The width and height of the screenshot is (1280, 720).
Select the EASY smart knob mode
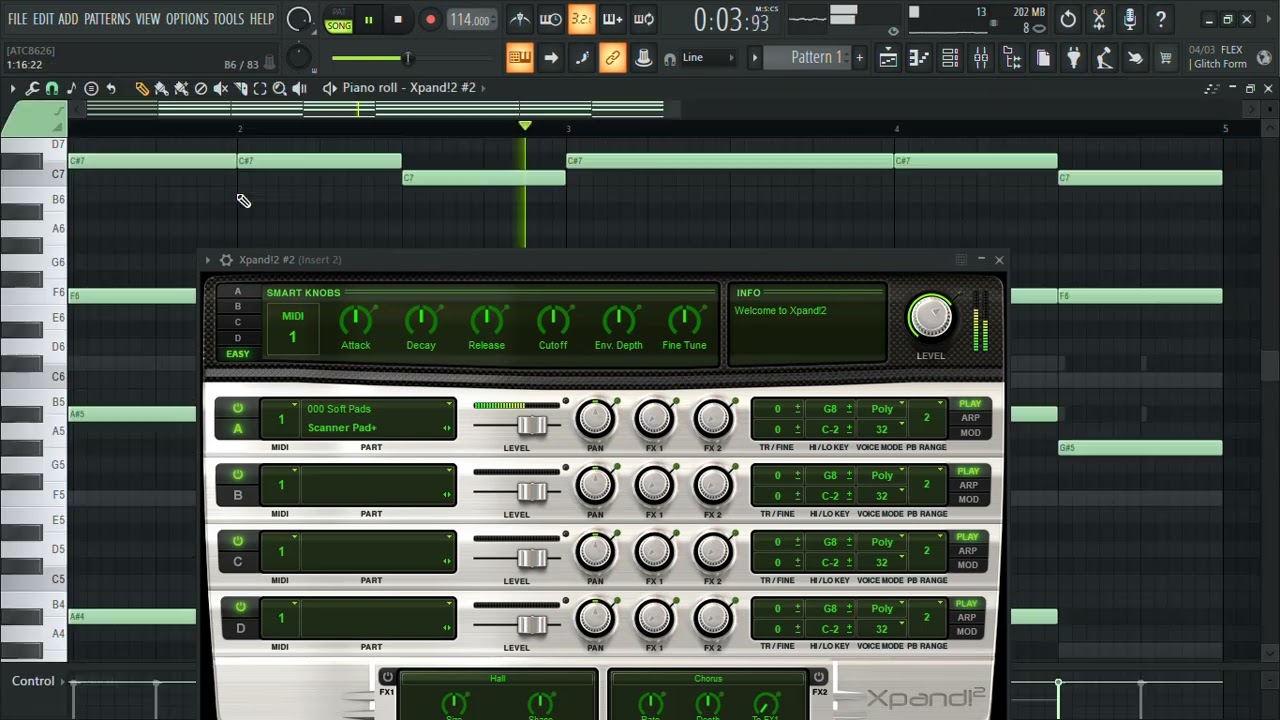238,354
